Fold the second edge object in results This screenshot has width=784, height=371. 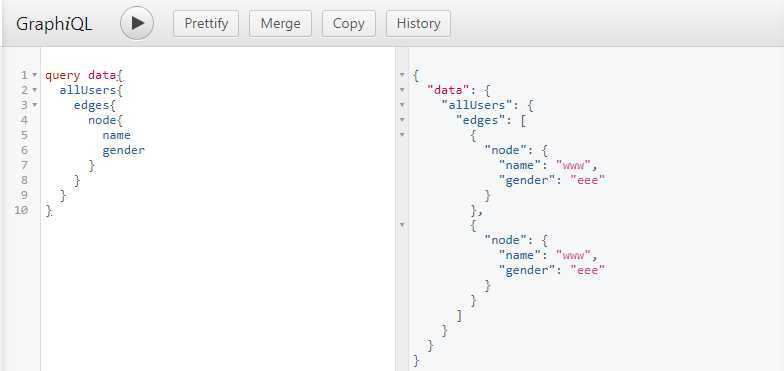point(402,226)
